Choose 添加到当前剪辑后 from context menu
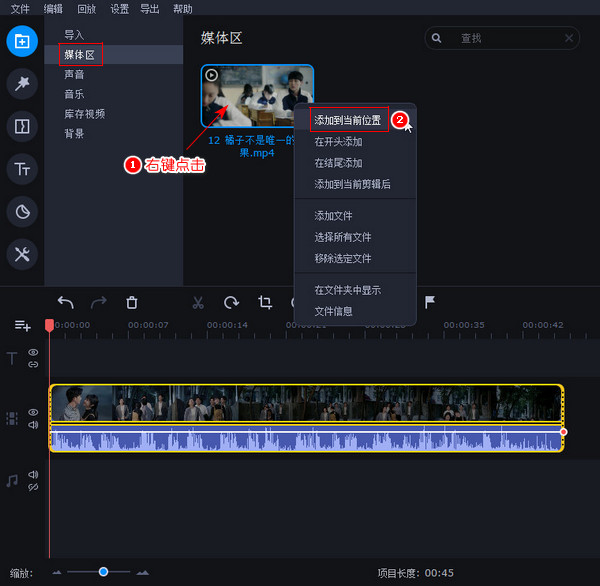This screenshot has width=600, height=586. (355, 184)
